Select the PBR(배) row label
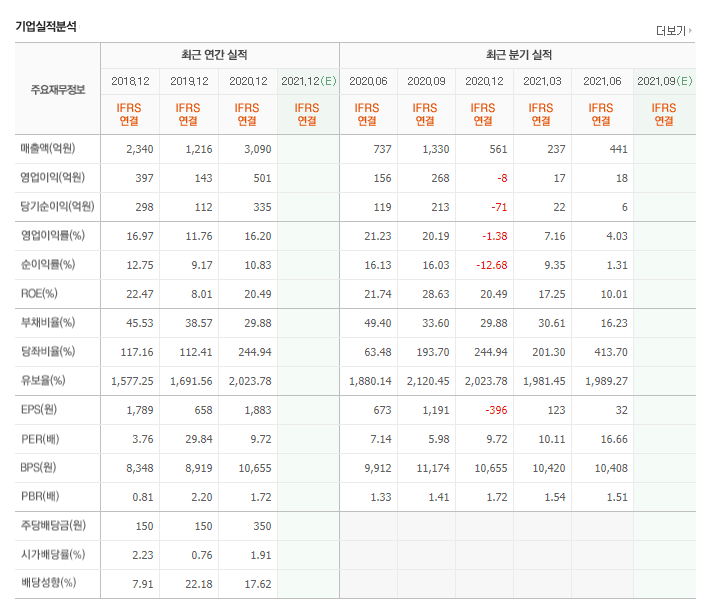 [40, 496]
